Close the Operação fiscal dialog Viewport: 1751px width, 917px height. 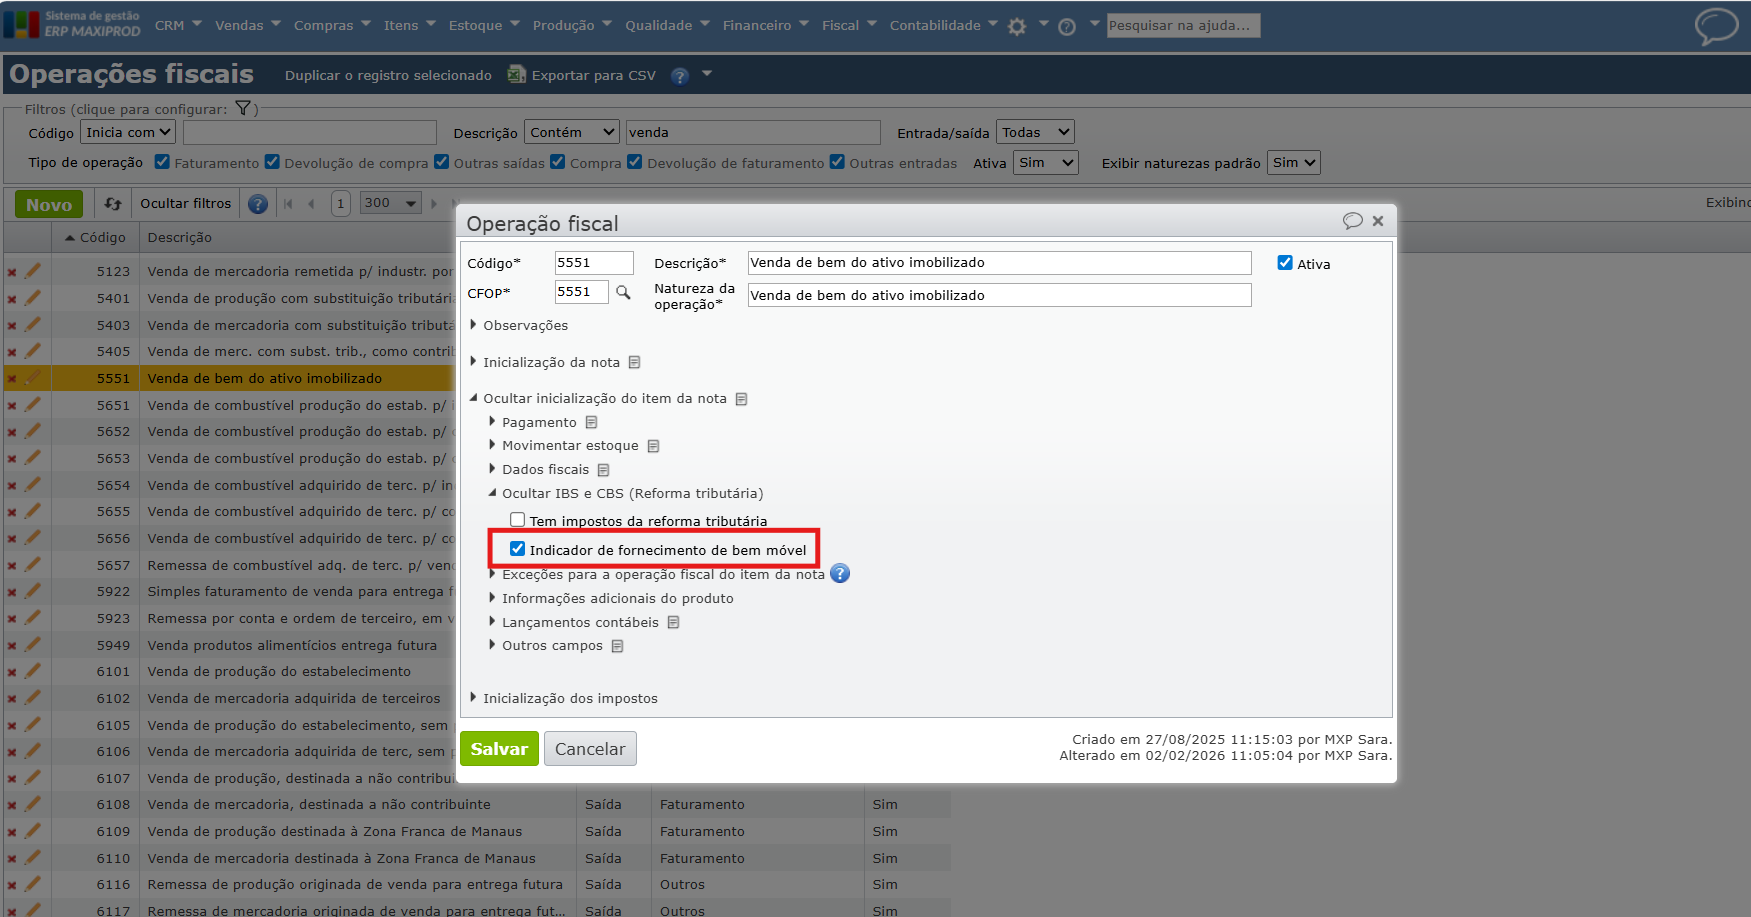coord(1378,221)
